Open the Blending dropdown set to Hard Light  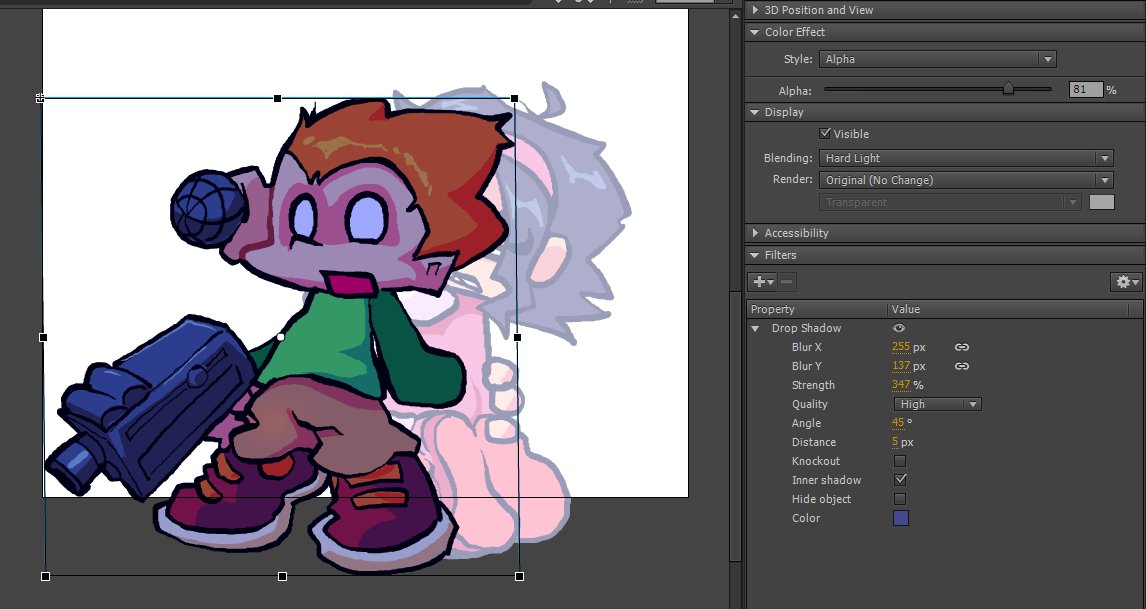click(x=965, y=158)
